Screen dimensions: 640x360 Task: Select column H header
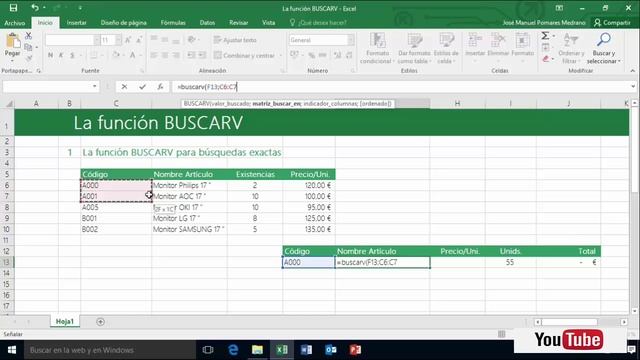pos(457,104)
